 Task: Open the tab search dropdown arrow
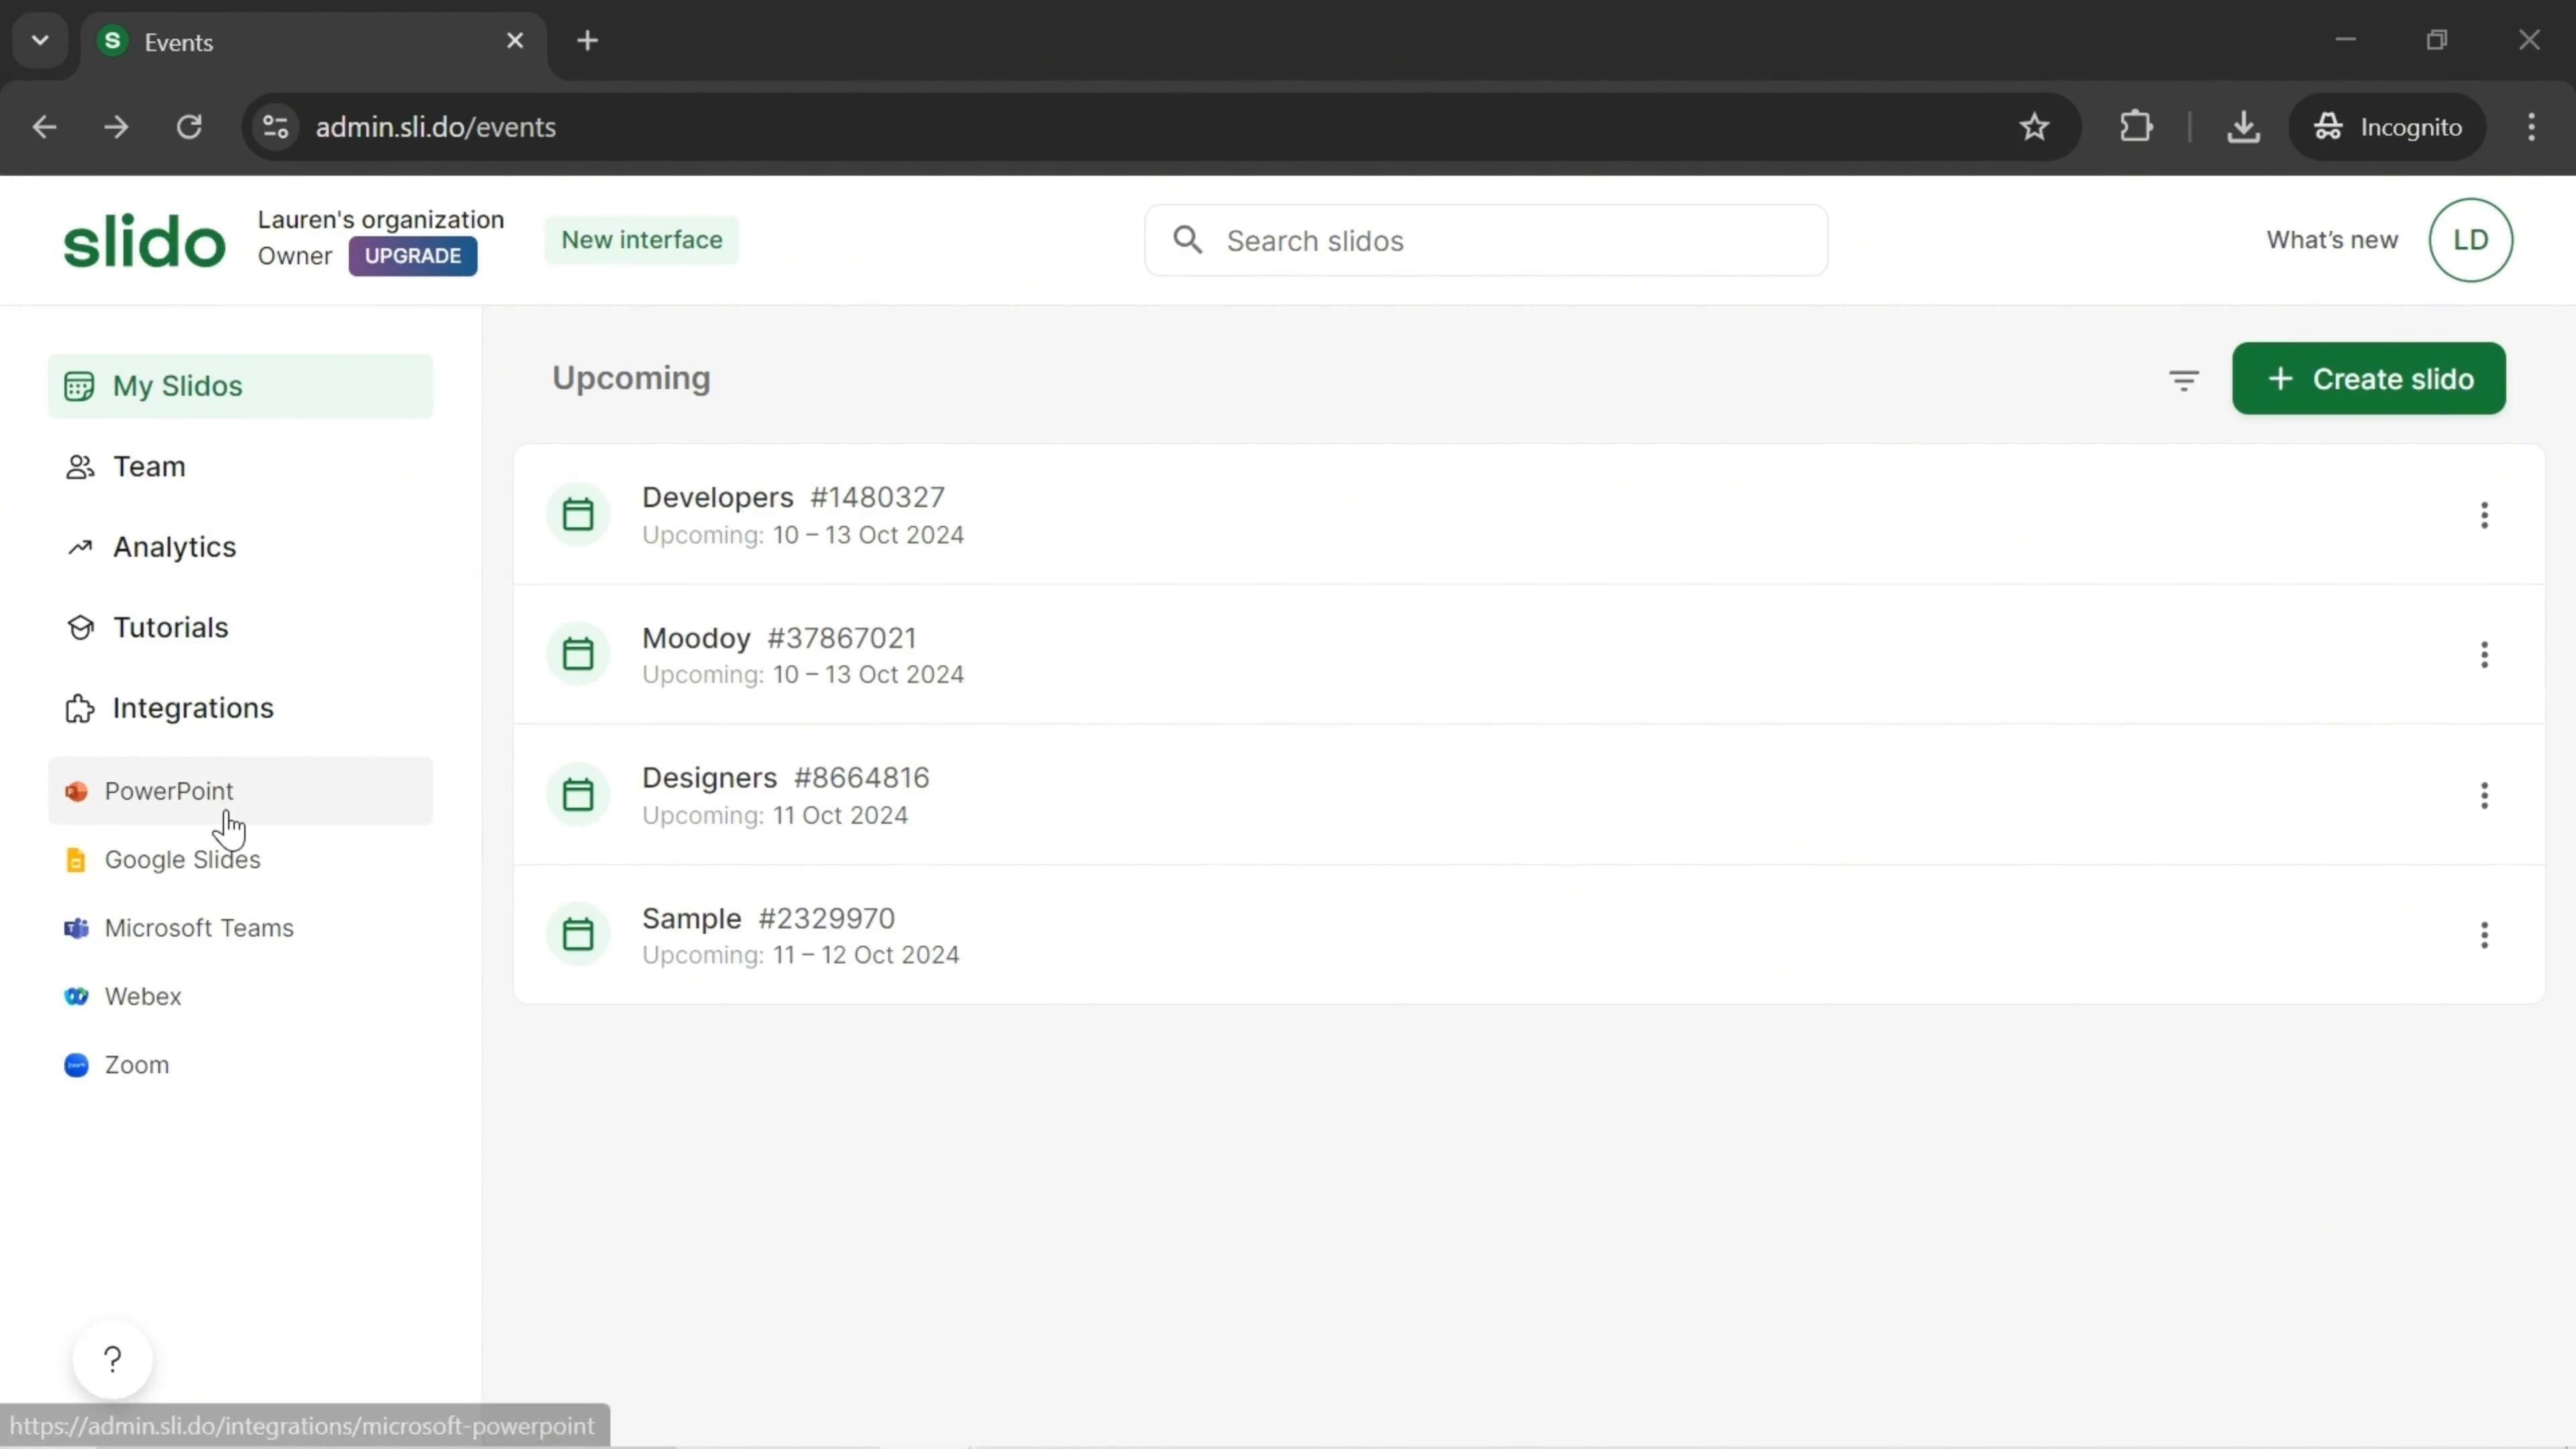pyautogui.click(x=40, y=41)
